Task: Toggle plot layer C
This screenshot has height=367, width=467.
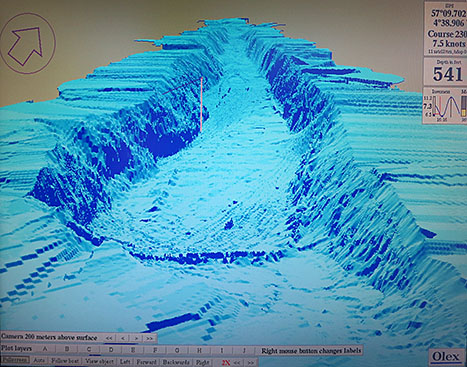Action: (89, 349)
